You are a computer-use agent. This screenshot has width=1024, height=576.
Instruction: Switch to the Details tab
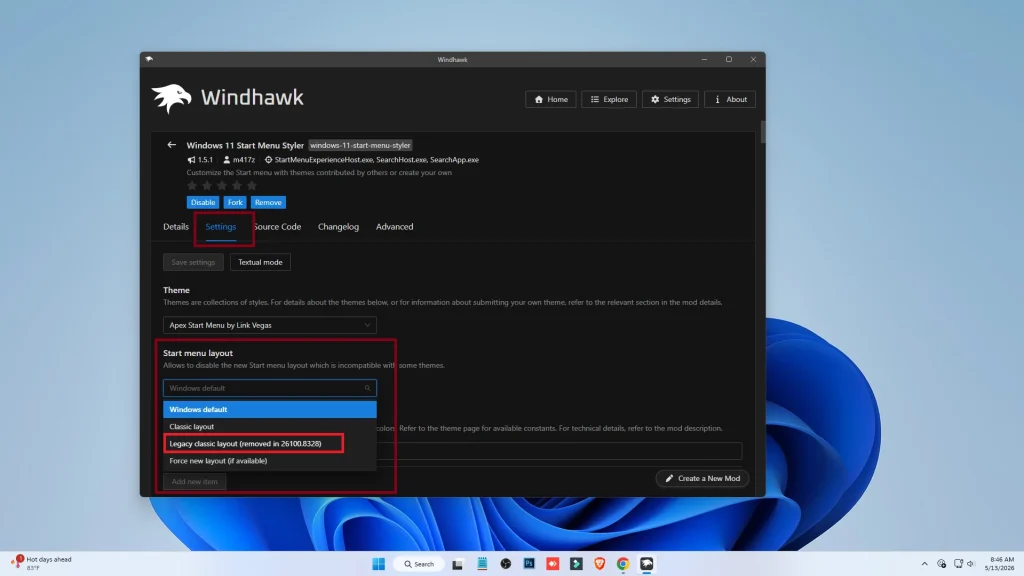[176, 227]
